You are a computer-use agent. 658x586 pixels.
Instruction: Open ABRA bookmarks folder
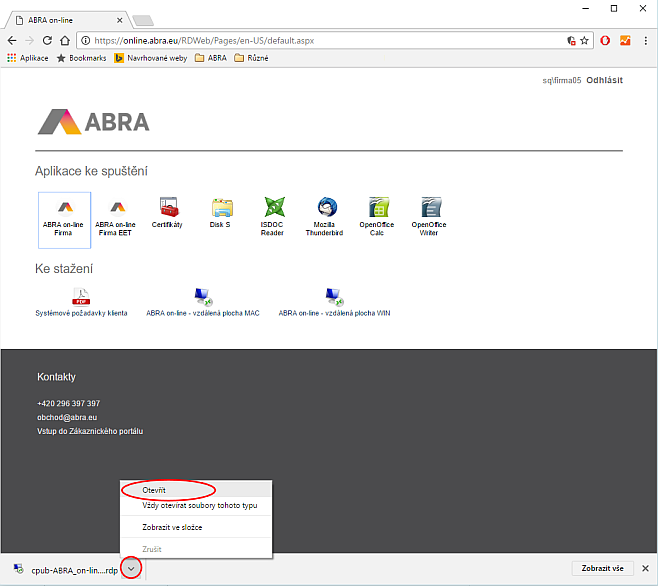tap(211, 58)
